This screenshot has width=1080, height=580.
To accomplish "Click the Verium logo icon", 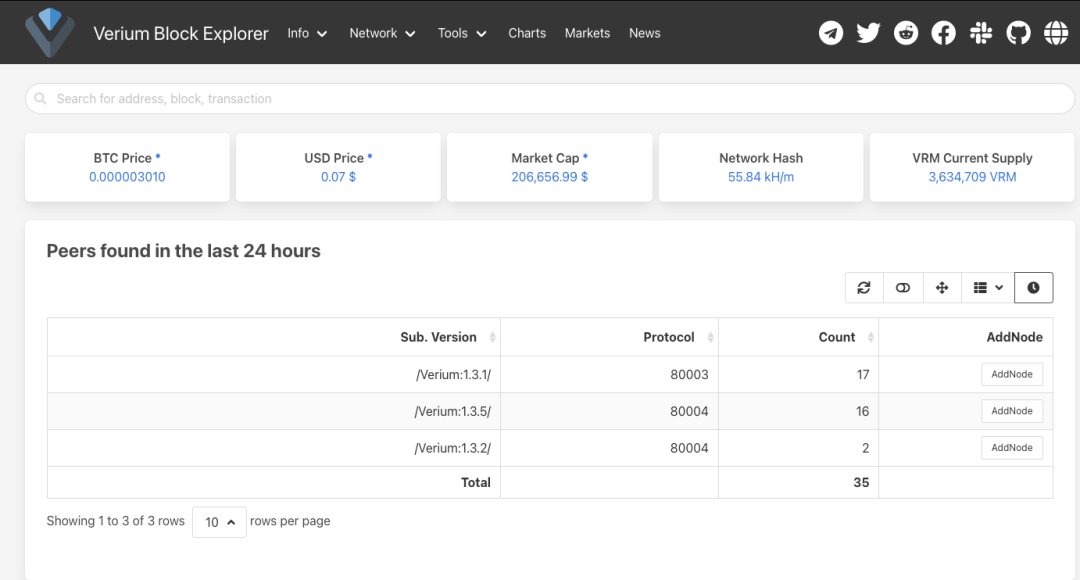I will pyautogui.click(x=50, y=32).
